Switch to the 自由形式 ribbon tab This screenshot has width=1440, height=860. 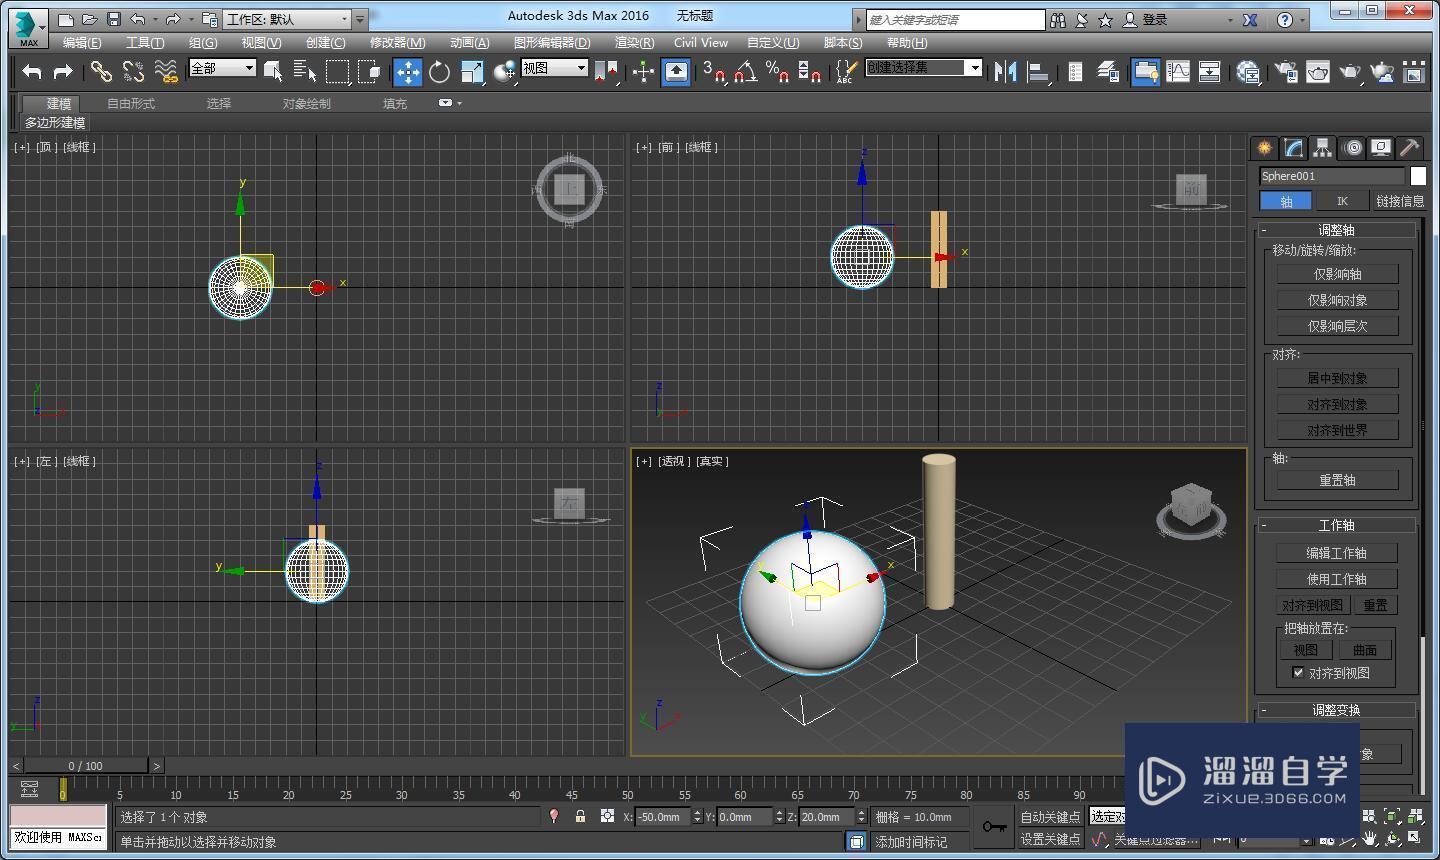tap(131, 103)
